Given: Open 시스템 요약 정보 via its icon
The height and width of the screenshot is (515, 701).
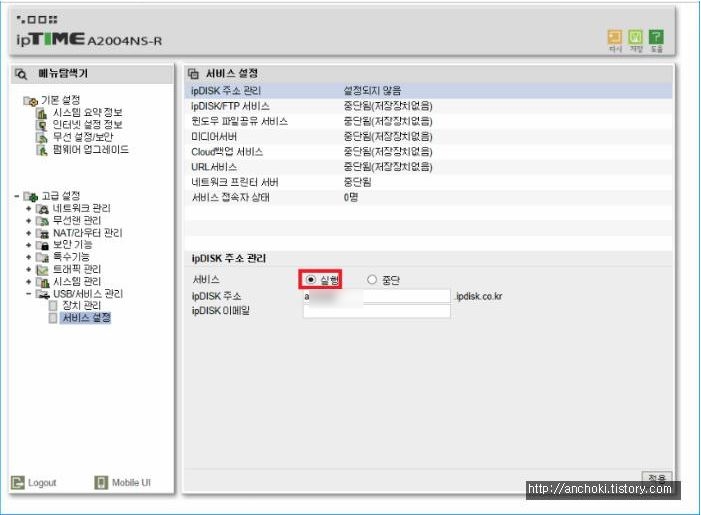Looking at the screenshot, I should (x=42, y=113).
